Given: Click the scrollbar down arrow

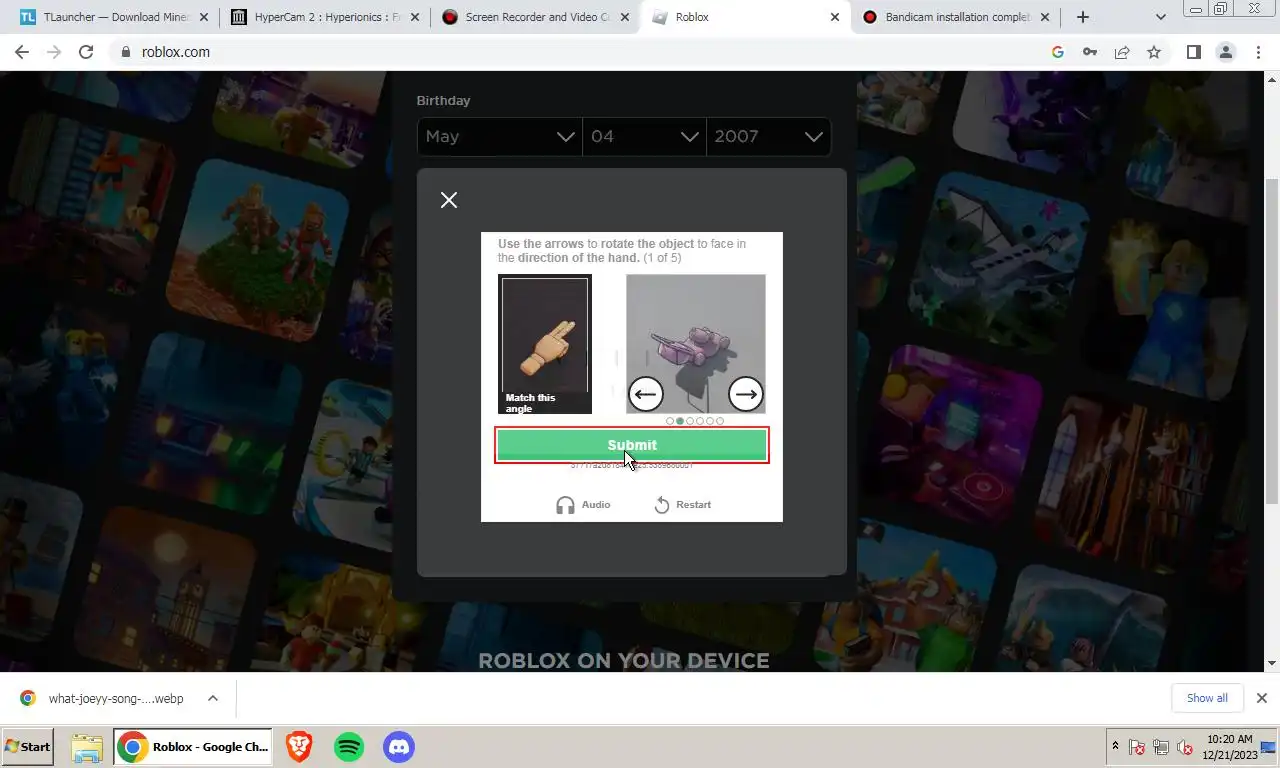Looking at the screenshot, I should [1272, 663].
